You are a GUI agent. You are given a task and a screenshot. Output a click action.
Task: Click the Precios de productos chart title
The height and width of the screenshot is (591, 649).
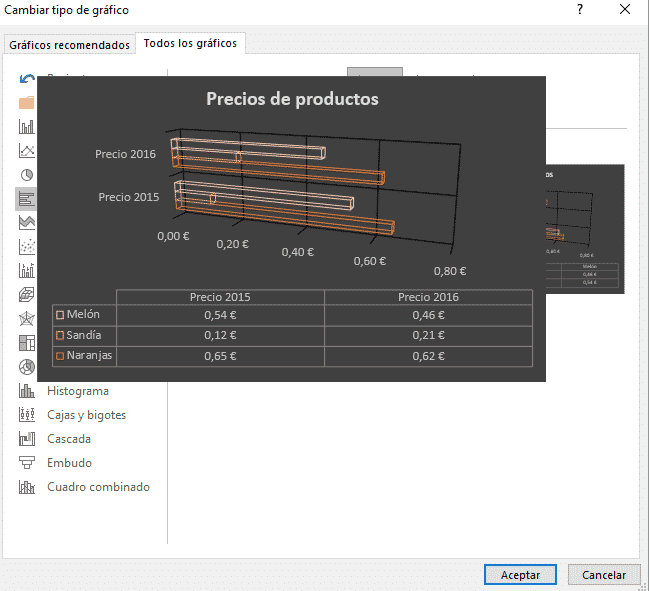pos(292,99)
